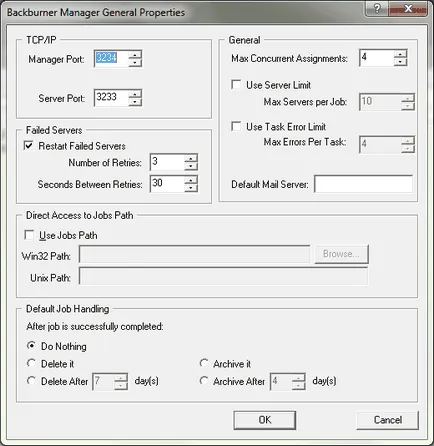Click the Default Mail Server field
The width and height of the screenshot is (434, 446).
(363, 184)
